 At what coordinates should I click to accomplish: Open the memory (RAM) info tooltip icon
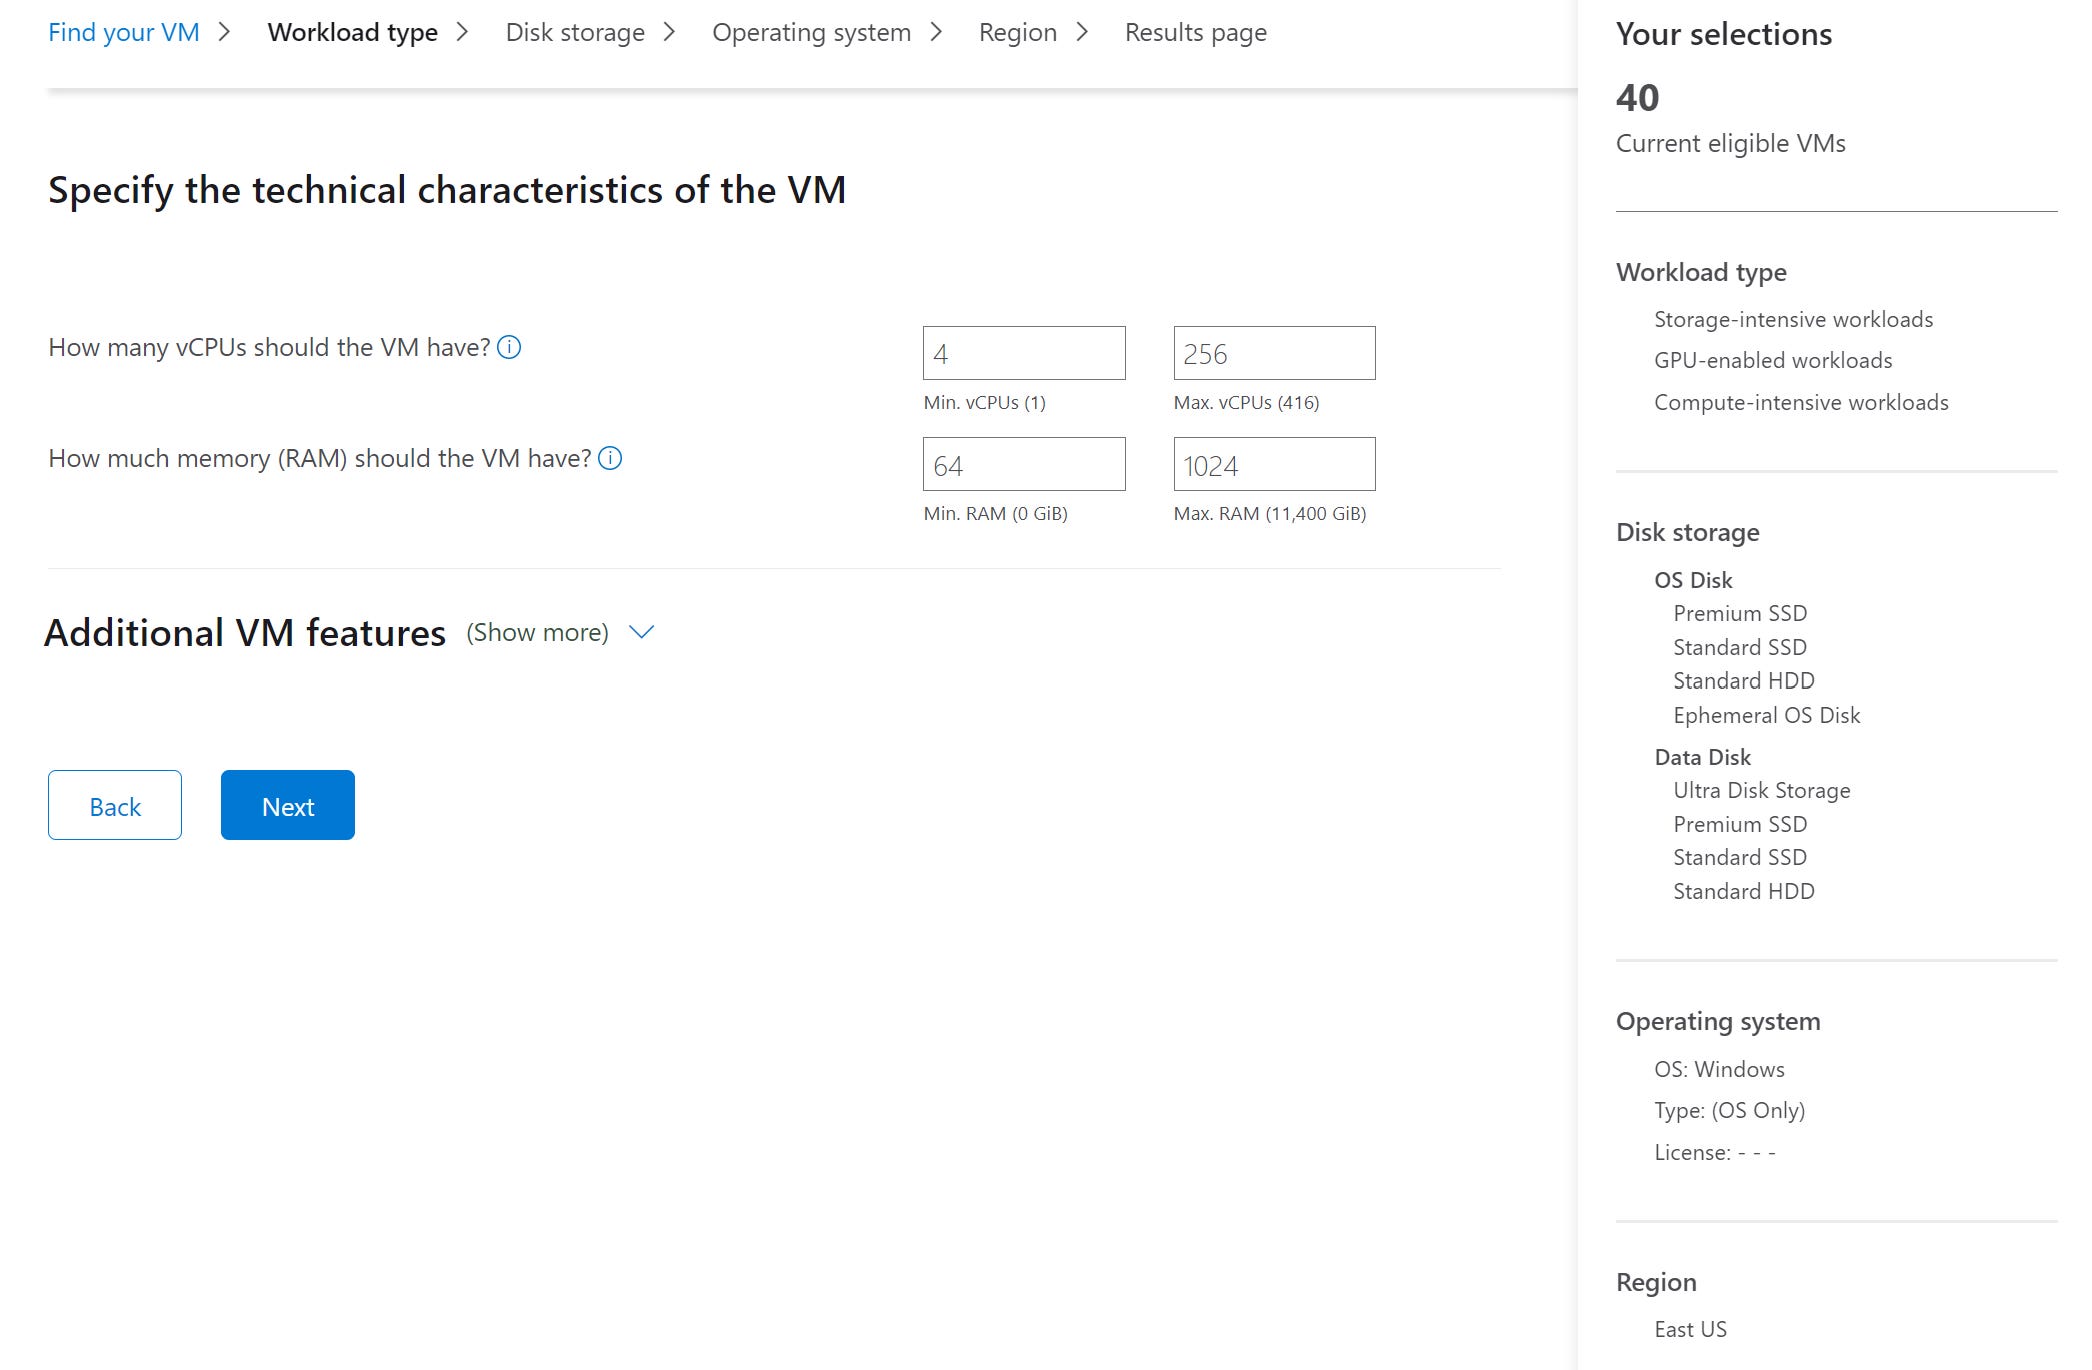[611, 458]
